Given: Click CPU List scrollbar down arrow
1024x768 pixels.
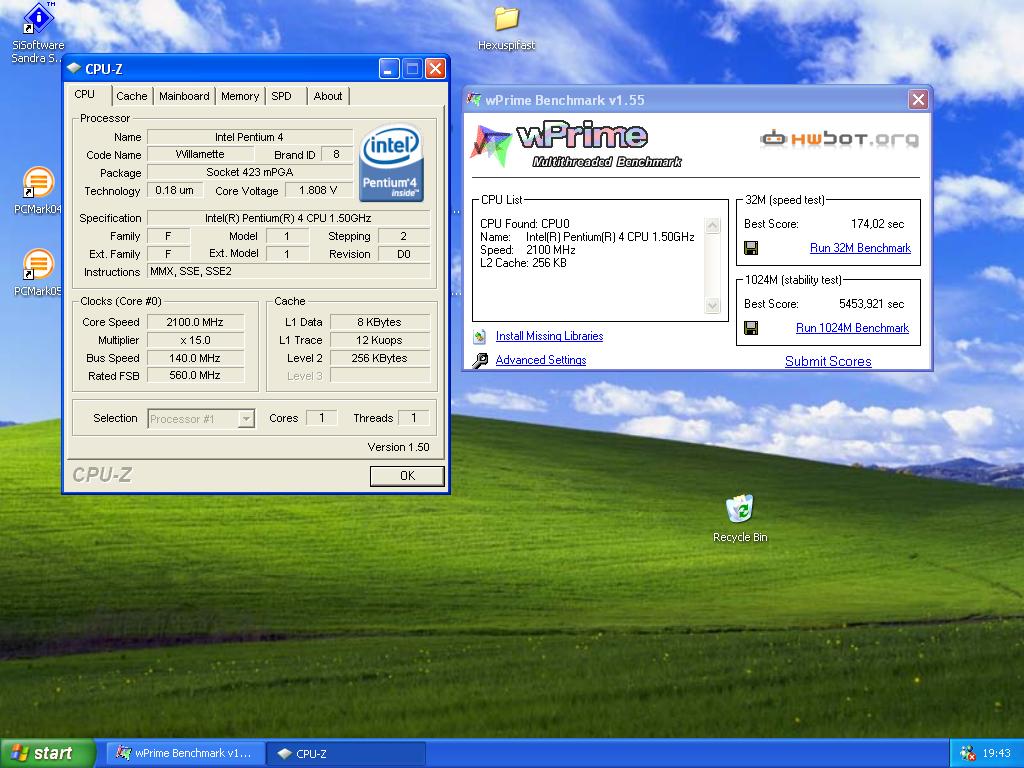Looking at the screenshot, I should [x=712, y=305].
